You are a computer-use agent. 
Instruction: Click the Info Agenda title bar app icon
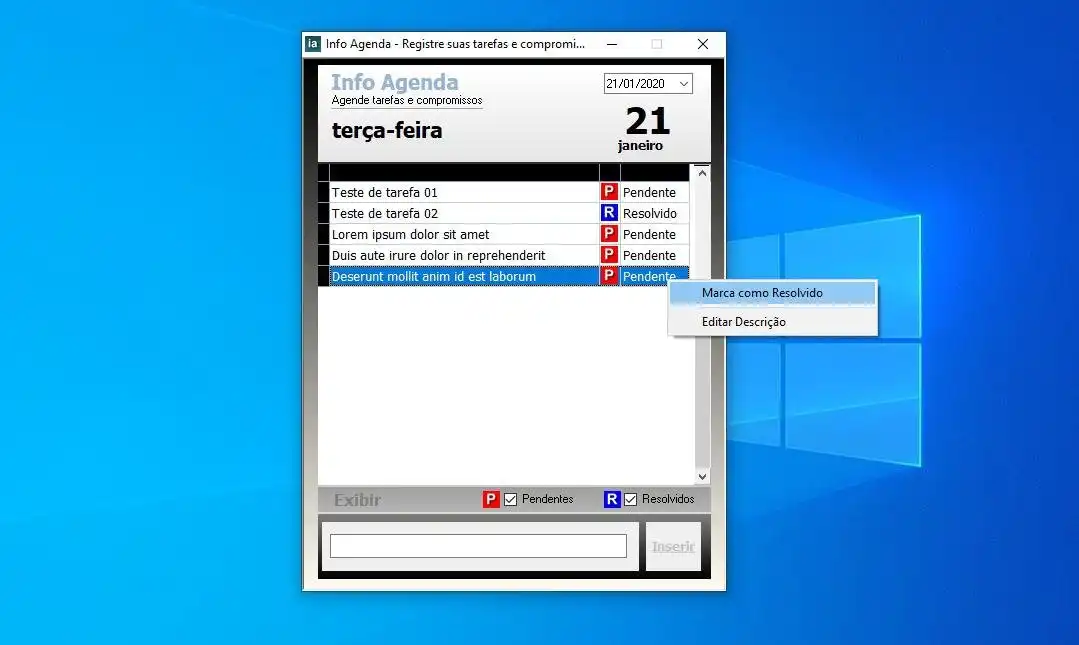click(x=313, y=44)
